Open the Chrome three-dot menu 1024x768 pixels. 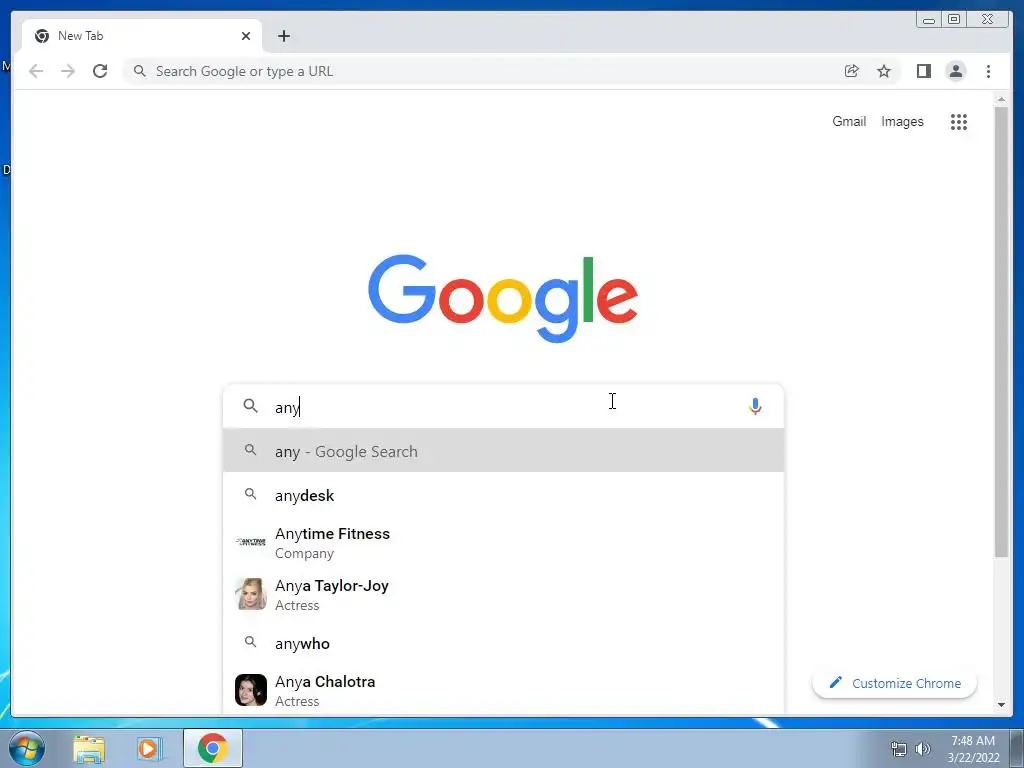(x=988, y=71)
